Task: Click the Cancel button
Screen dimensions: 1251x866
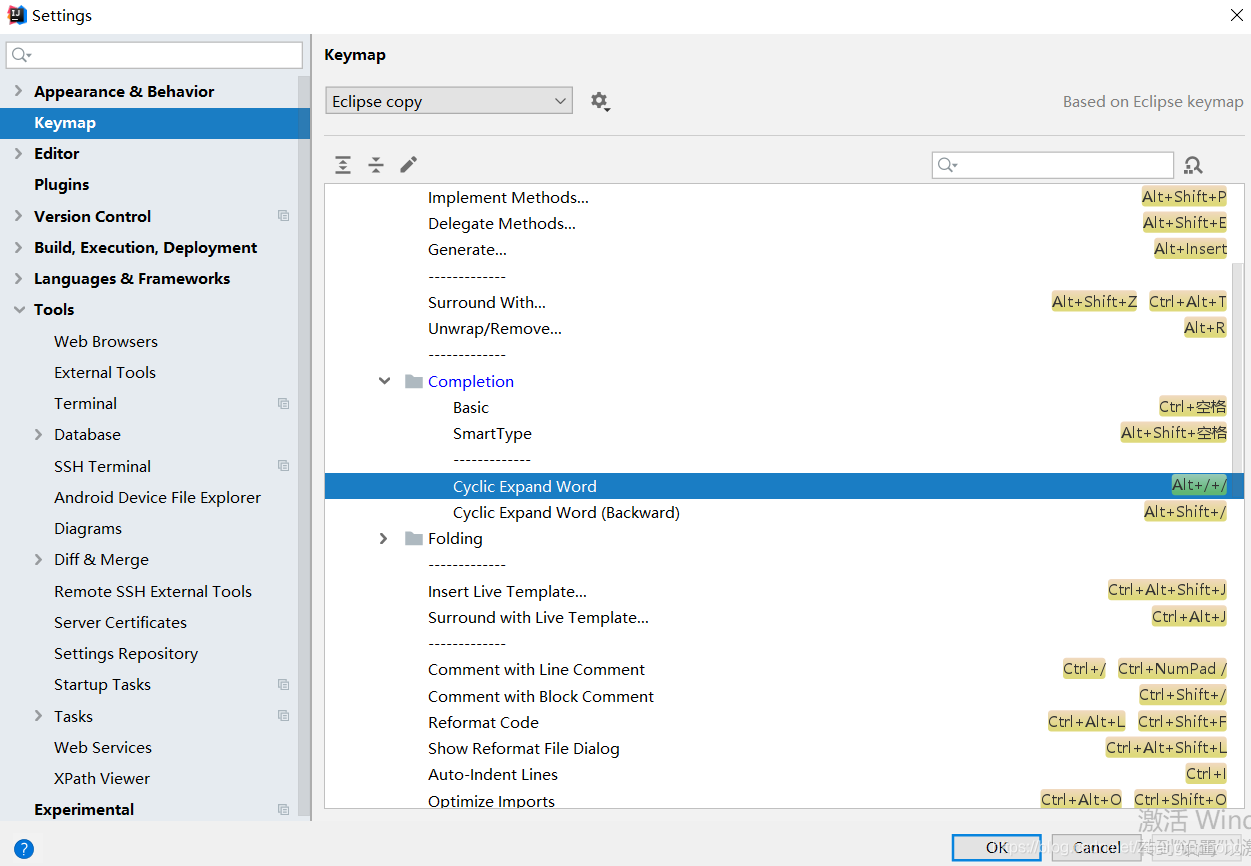Action: (1097, 848)
